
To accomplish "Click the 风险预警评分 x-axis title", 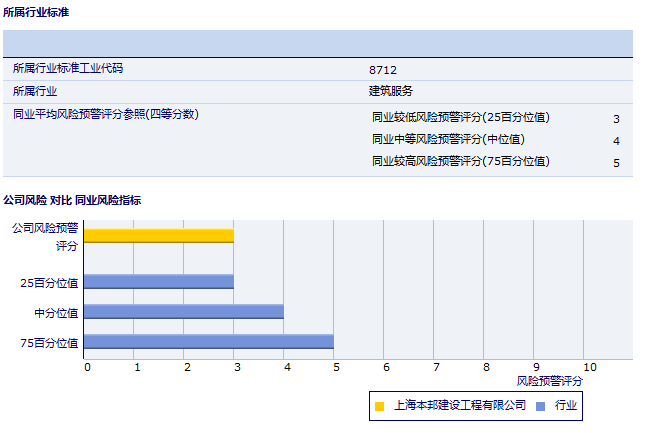I will click(549, 381).
